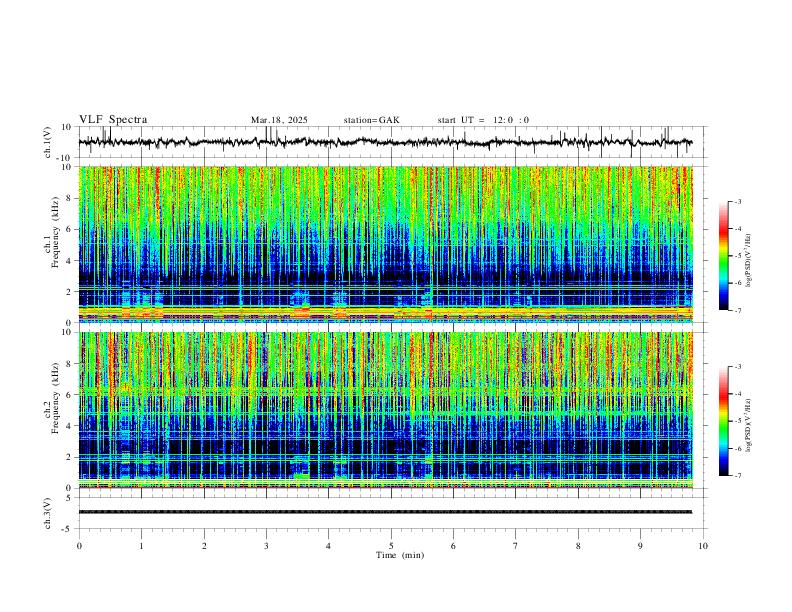Click the "5" tick on time axis
This screenshot has height=612, width=792.
tap(391, 546)
